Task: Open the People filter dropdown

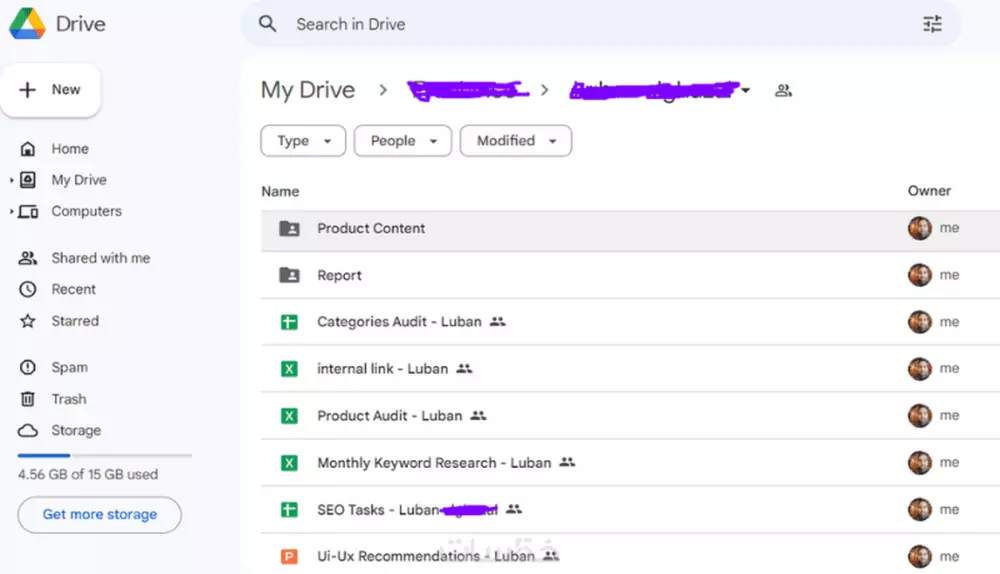Action: [403, 141]
